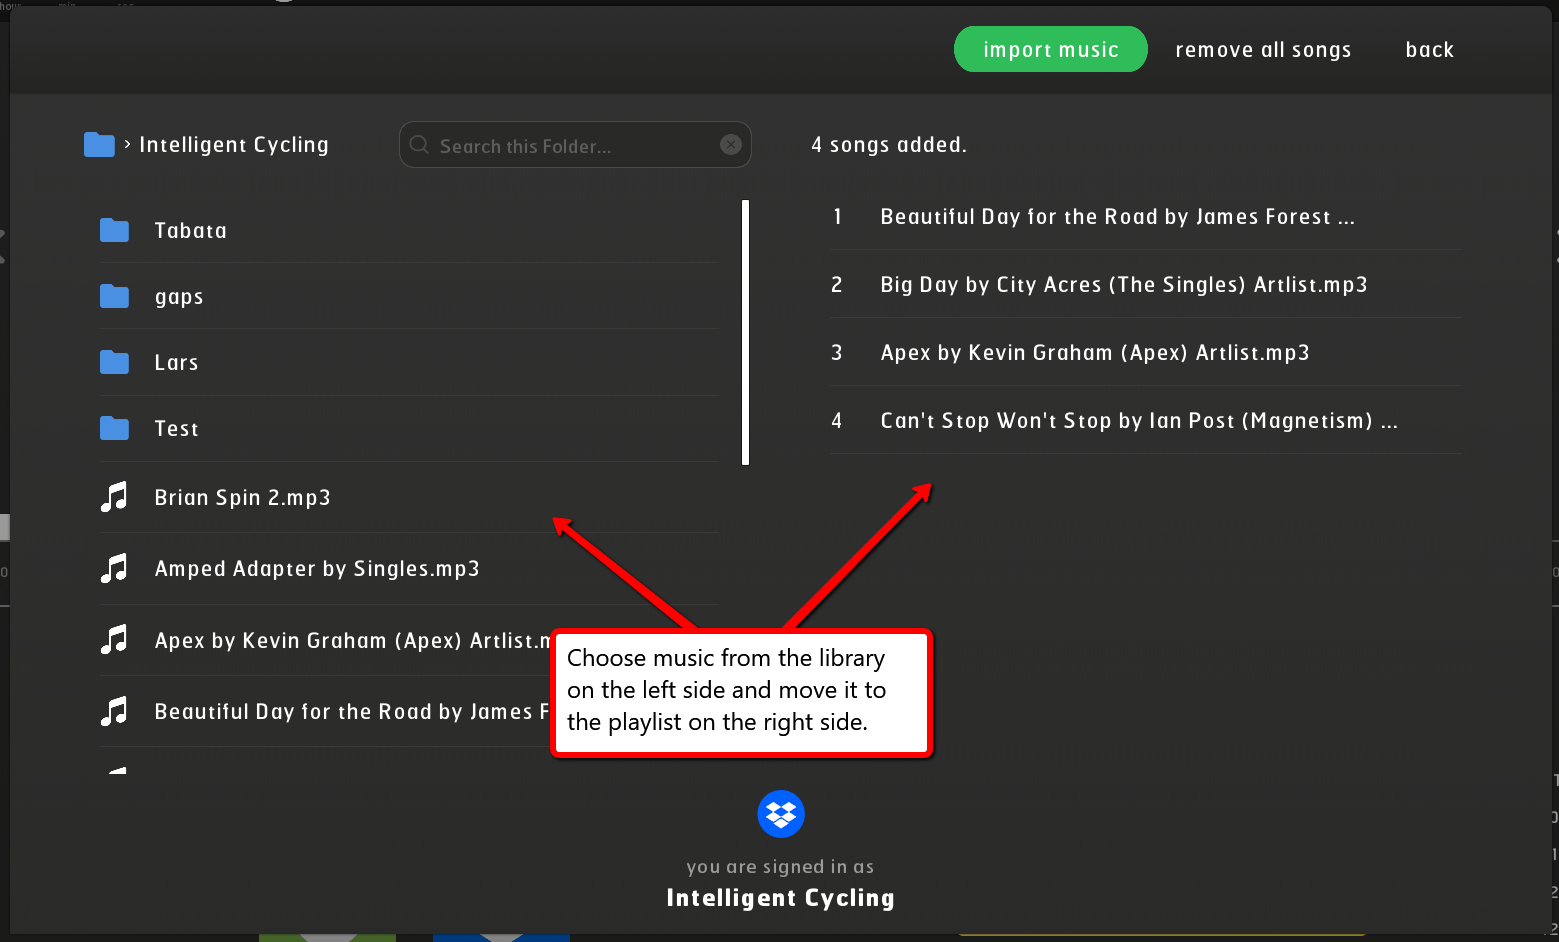
Task: Select Beautiful Day for the Road in library
Action: click(x=340, y=712)
